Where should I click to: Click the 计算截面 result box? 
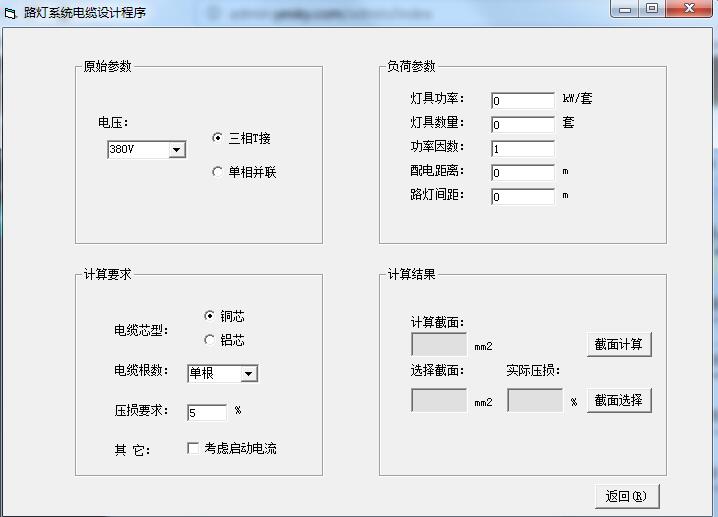point(439,344)
